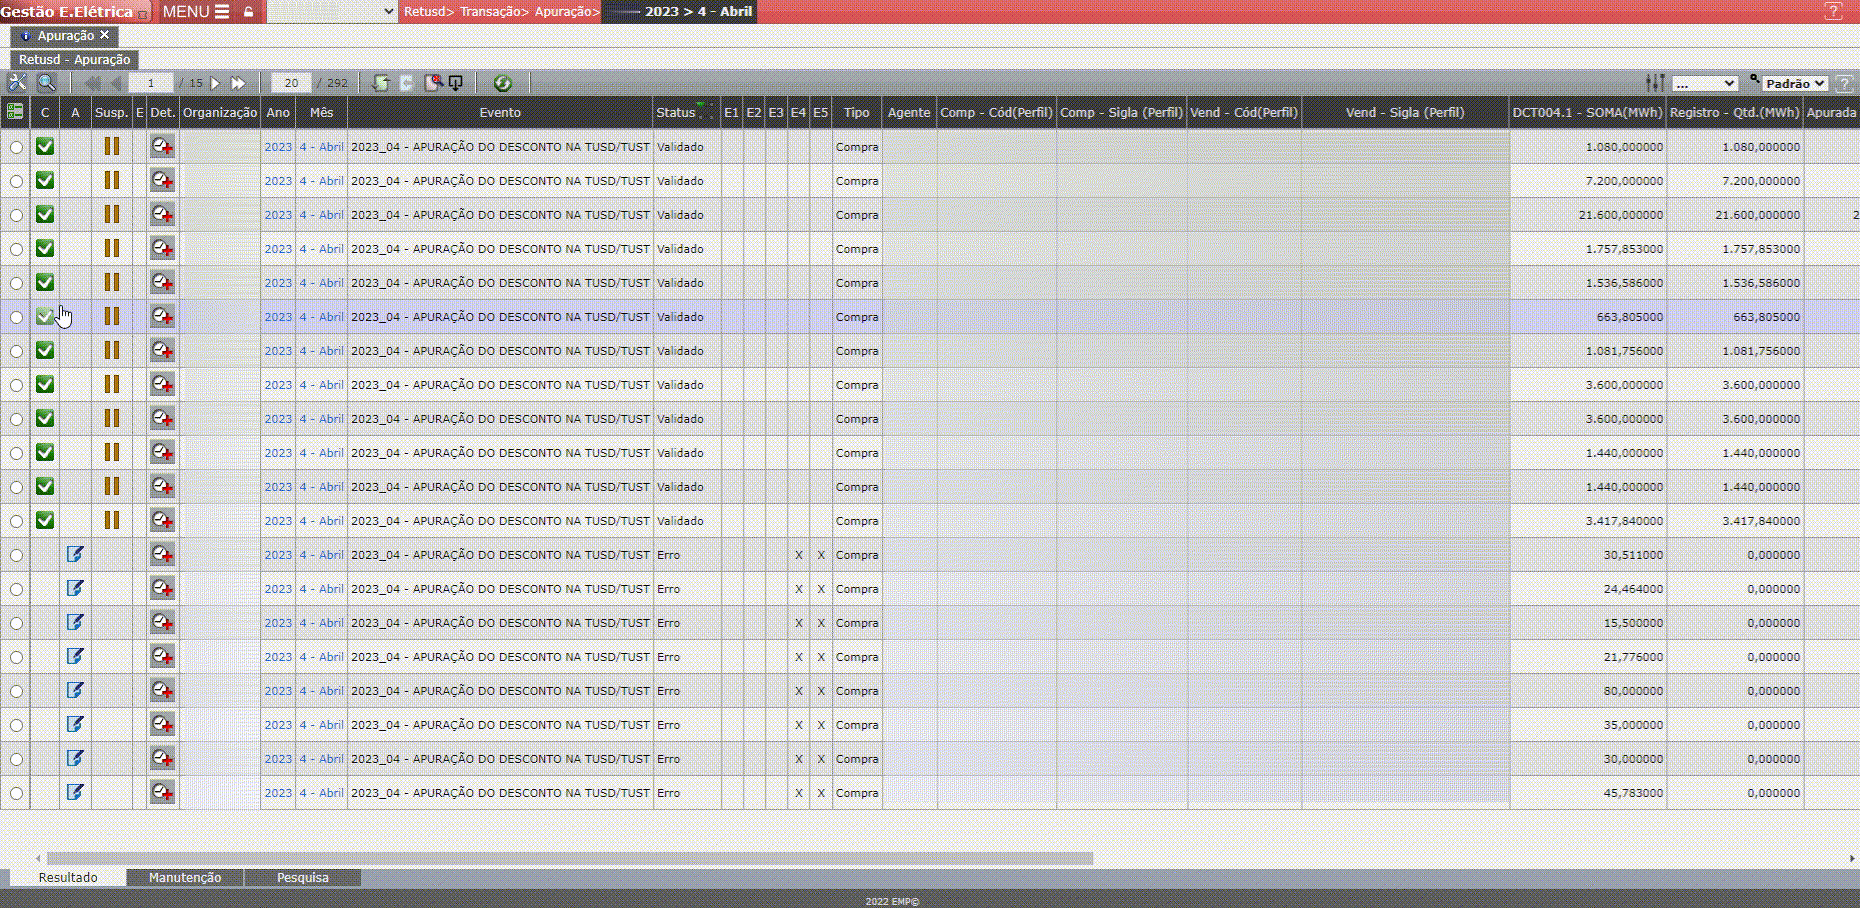Image resolution: width=1860 pixels, height=908 pixels.
Task: Click the orange suspend icon on second row
Action: coord(112,181)
